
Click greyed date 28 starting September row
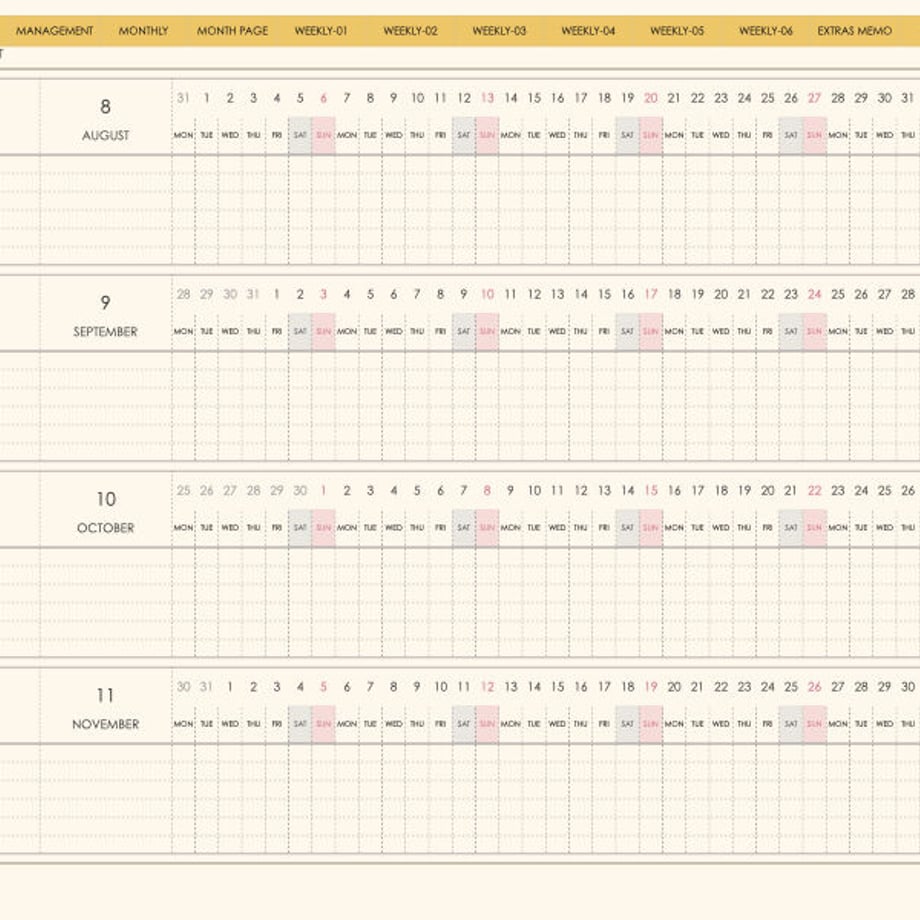pos(183,294)
